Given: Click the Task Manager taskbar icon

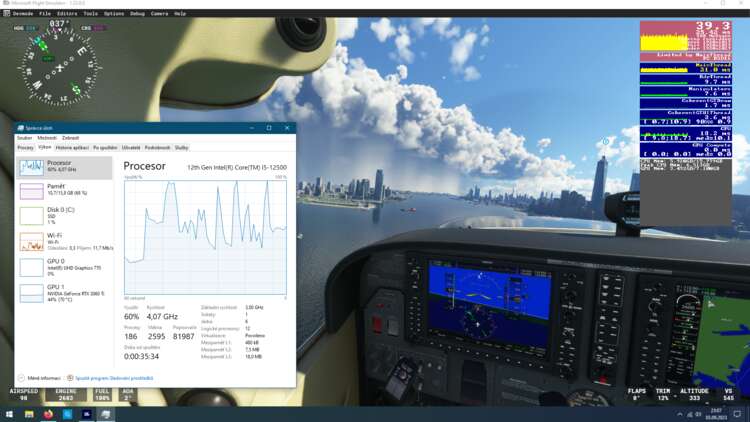Looking at the screenshot, I should click(x=106, y=414).
